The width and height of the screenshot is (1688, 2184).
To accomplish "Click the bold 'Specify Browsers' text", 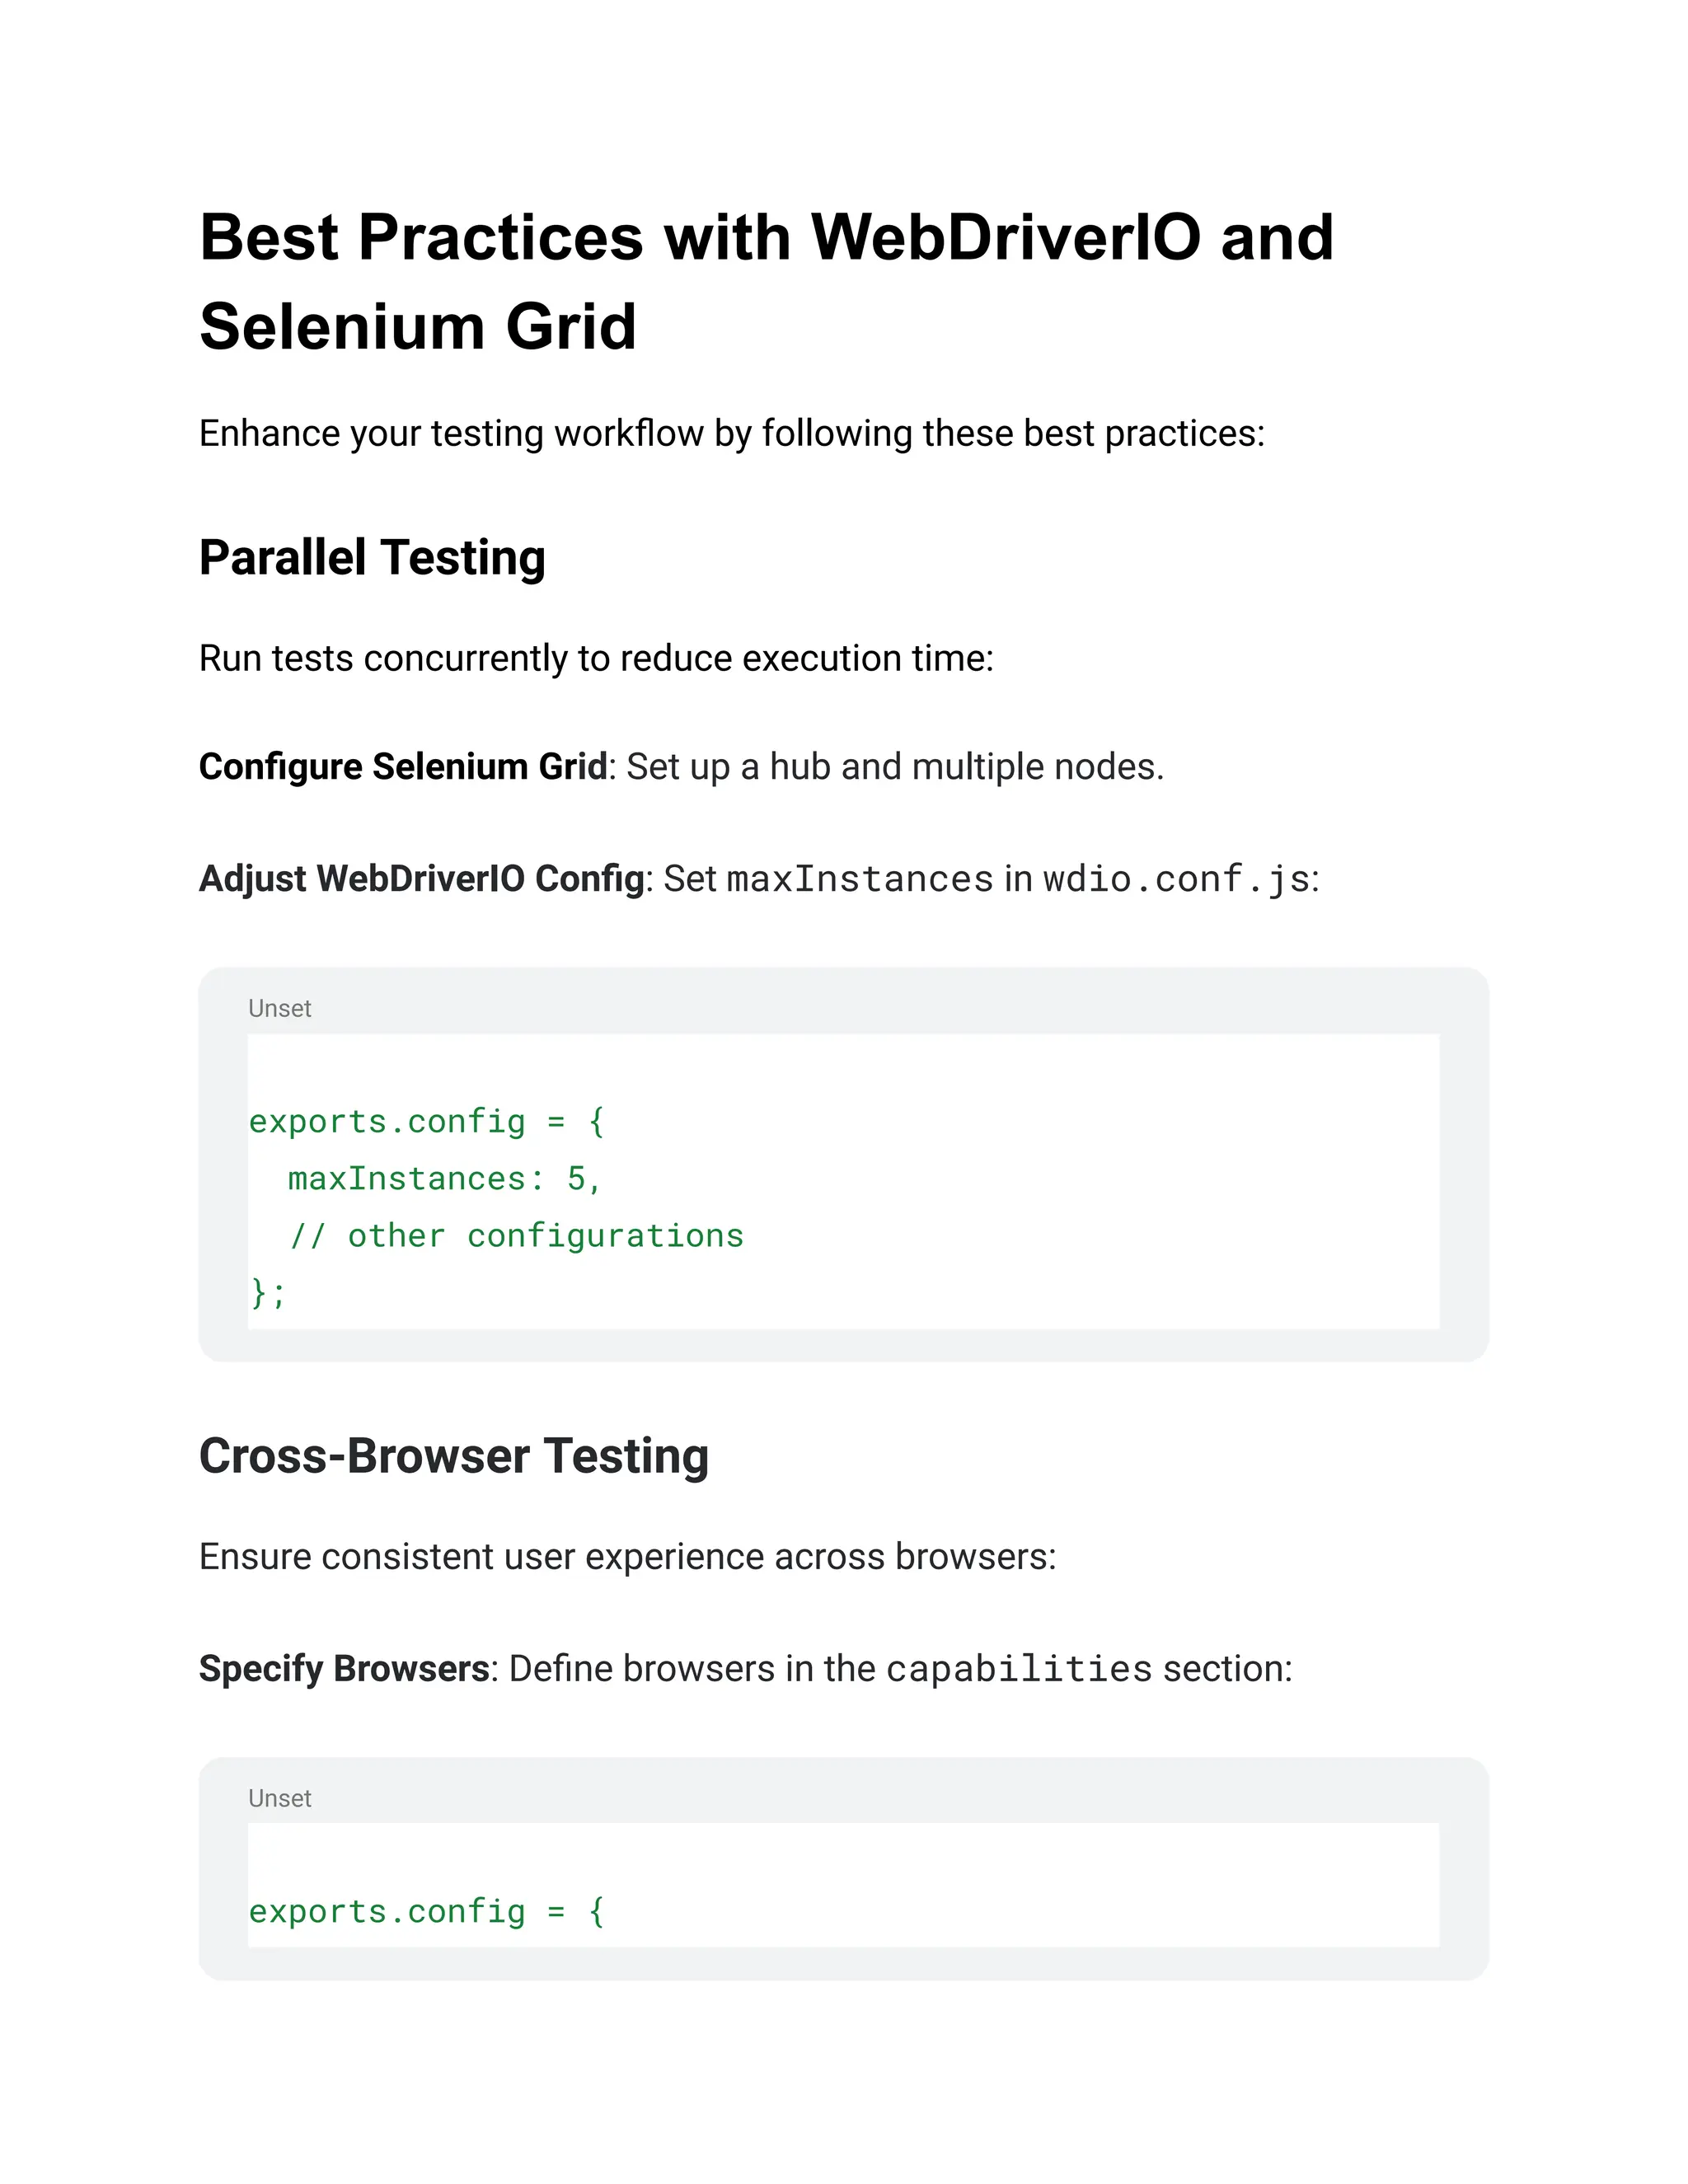I will pyautogui.click(x=344, y=1669).
